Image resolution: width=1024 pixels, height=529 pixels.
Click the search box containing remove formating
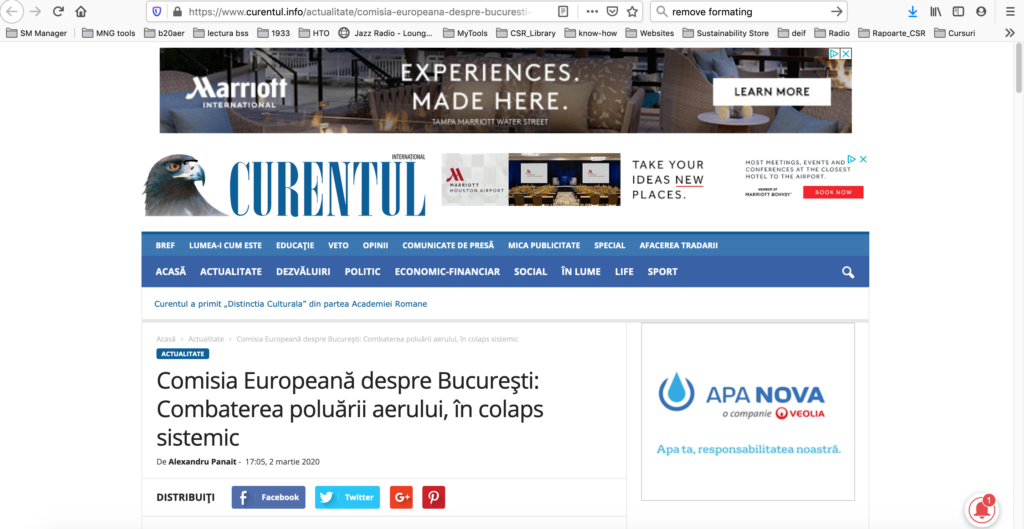[748, 12]
